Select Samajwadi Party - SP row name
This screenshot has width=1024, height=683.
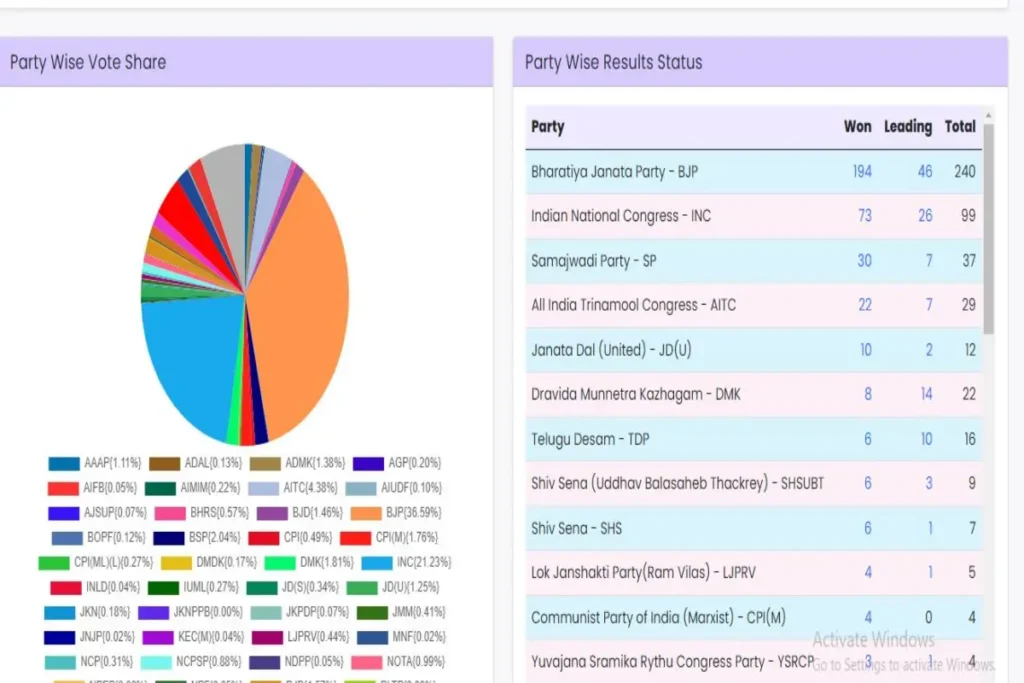[x=593, y=261]
